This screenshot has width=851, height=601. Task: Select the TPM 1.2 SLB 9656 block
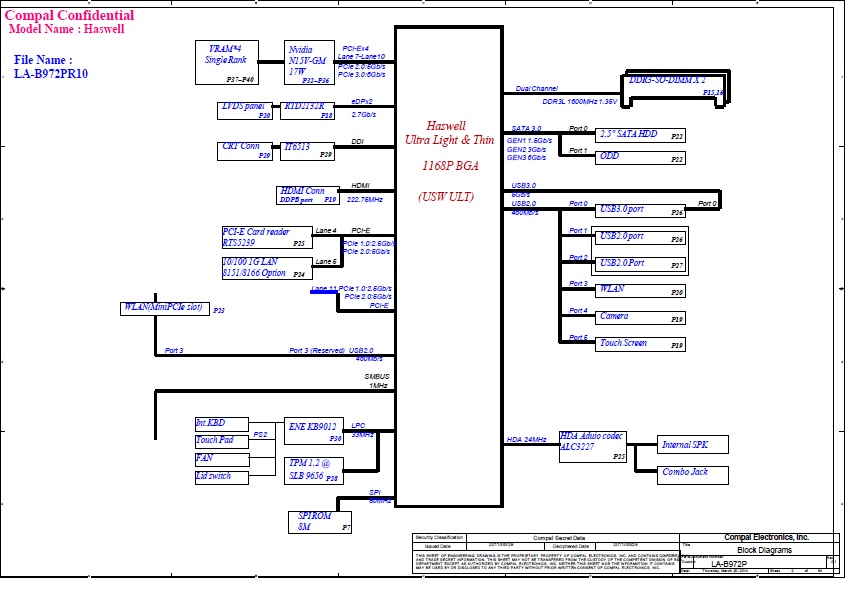(x=315, y=470)
